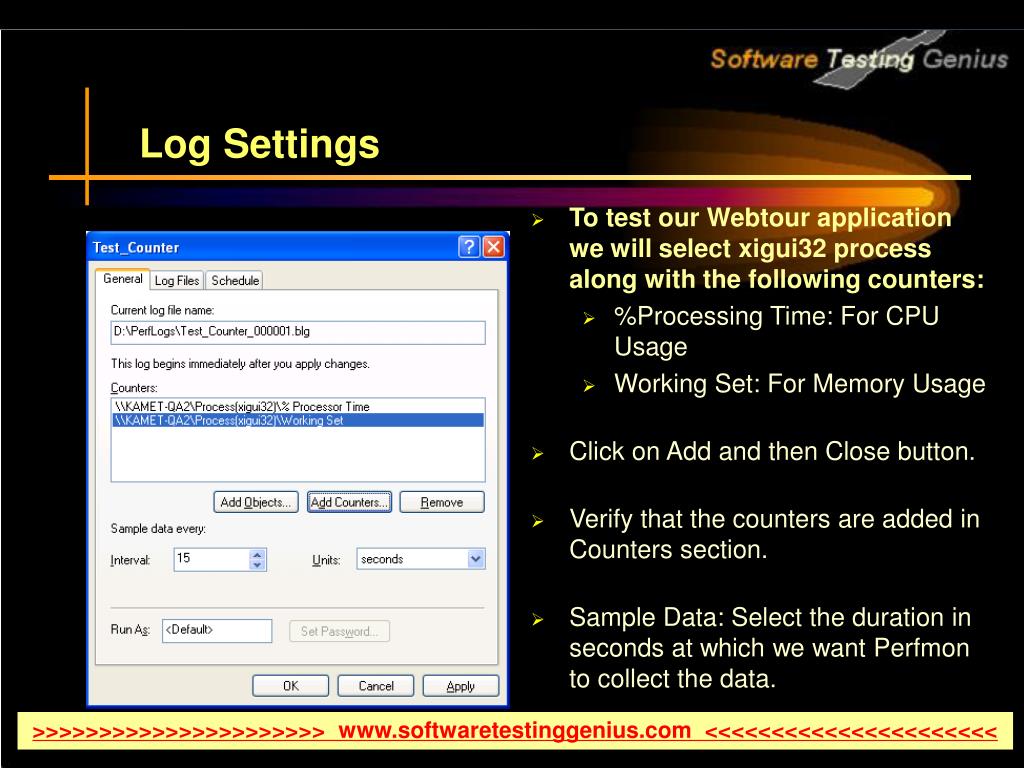
Task: Click the Set Password... button
Action: pyautogui.click(x=340, y=632)
